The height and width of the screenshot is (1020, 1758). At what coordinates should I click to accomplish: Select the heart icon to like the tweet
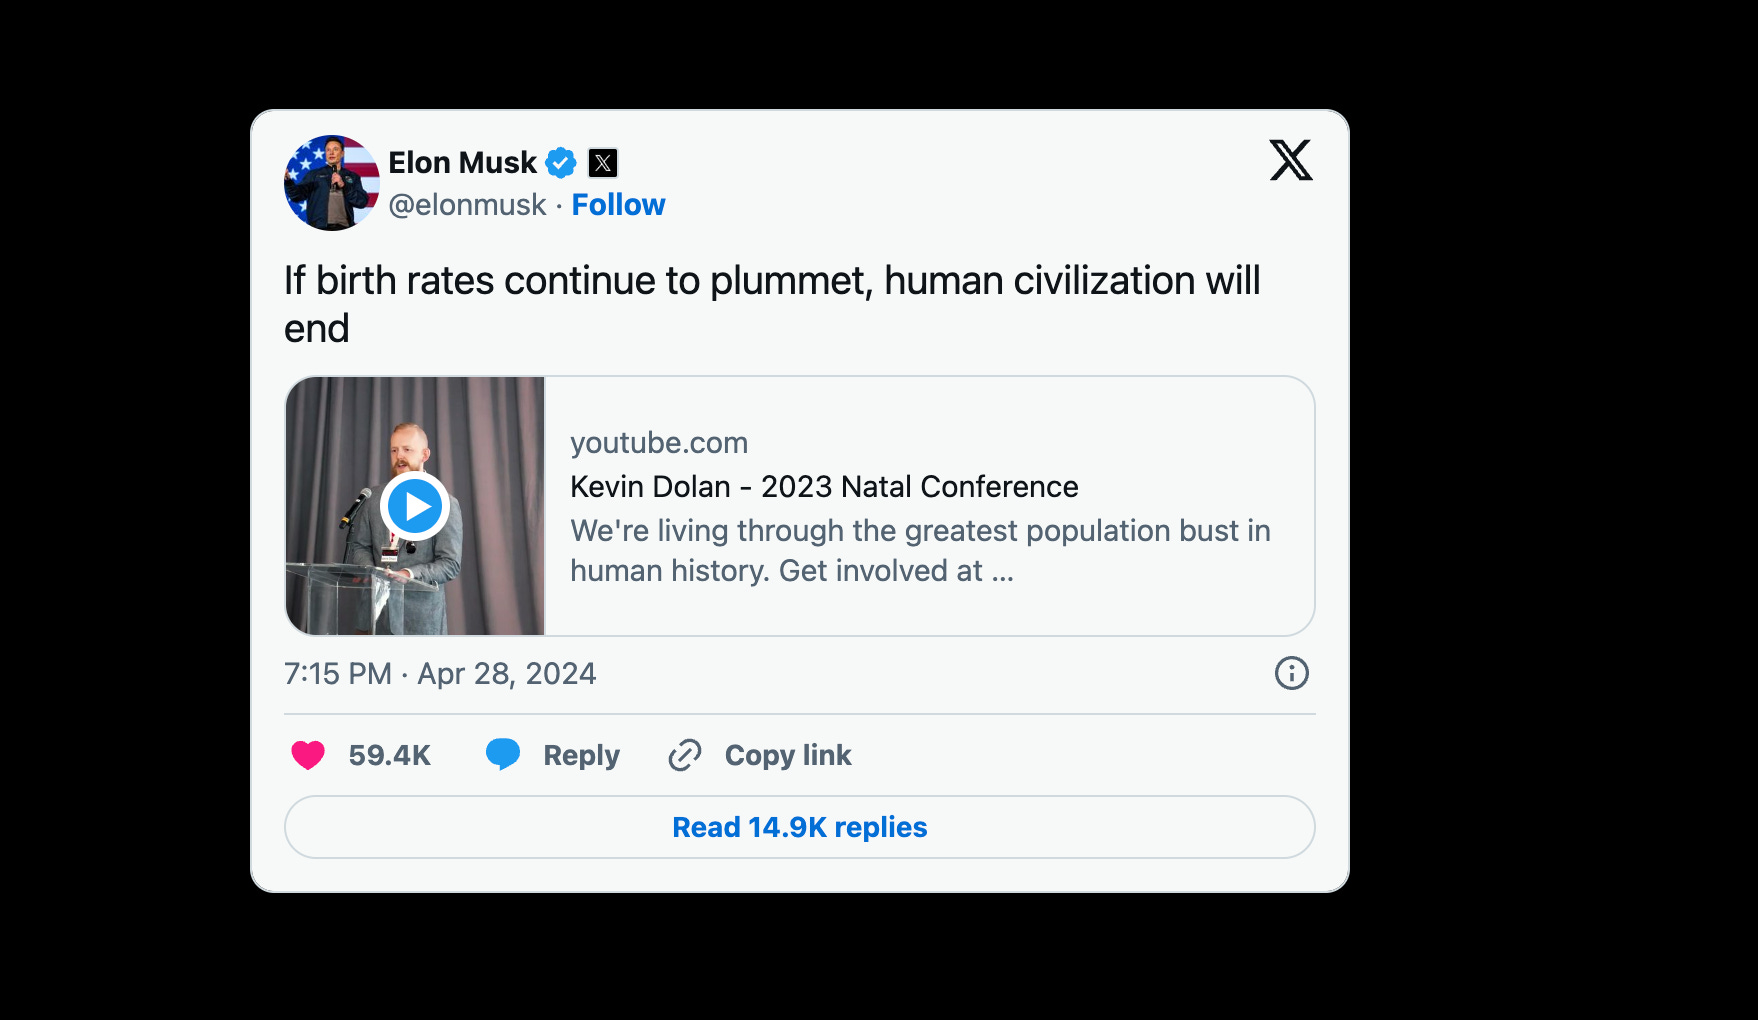point(308,755)
